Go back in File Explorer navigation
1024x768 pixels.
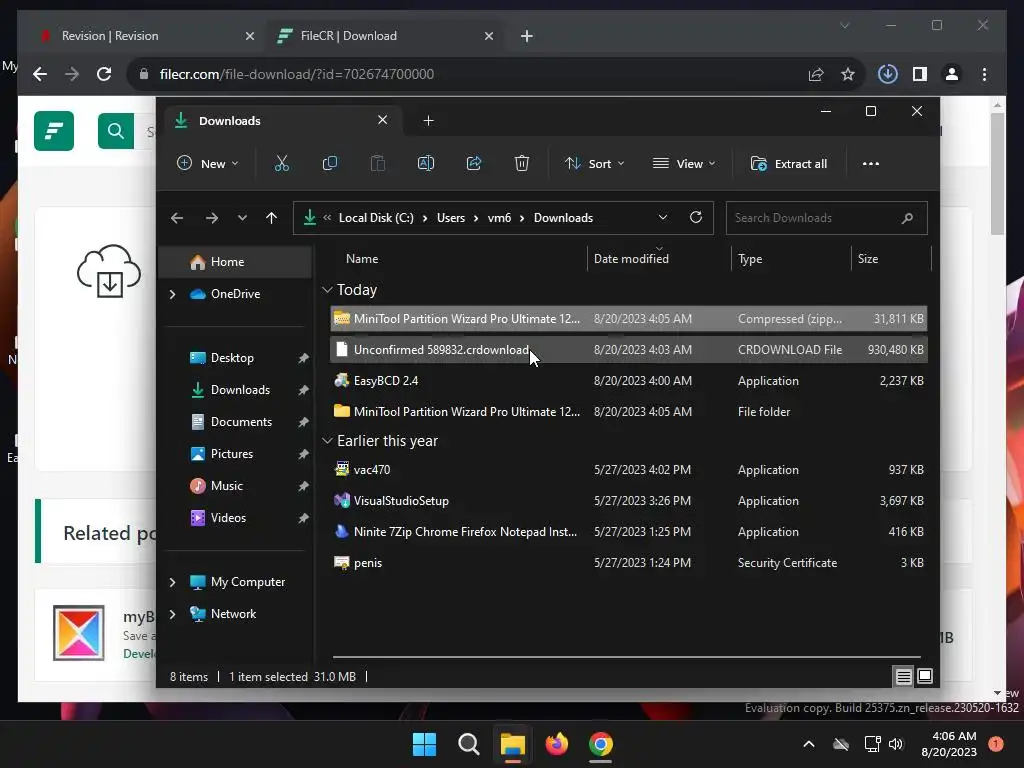coord(177,218)
